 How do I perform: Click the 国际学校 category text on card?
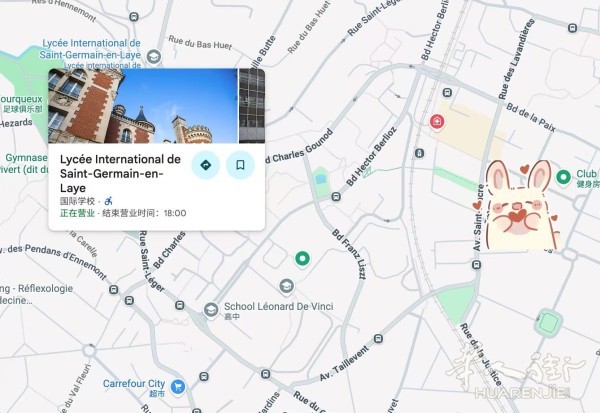(x=77, y=201)
